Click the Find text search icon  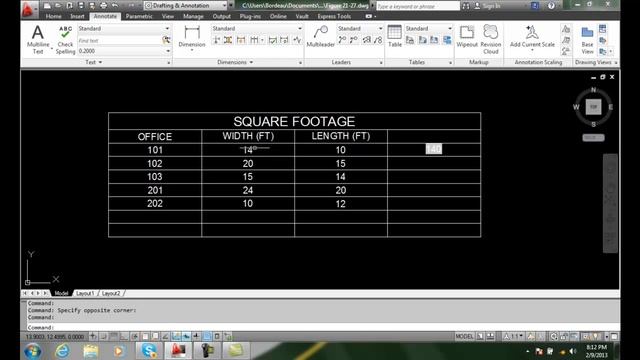[x=166, y=40]
